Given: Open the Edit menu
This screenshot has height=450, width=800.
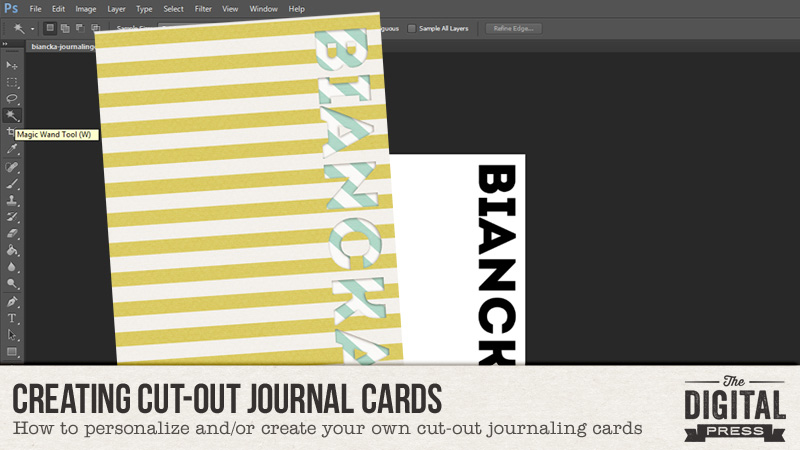Looking at the screenshot, I should tap(58, 9).
